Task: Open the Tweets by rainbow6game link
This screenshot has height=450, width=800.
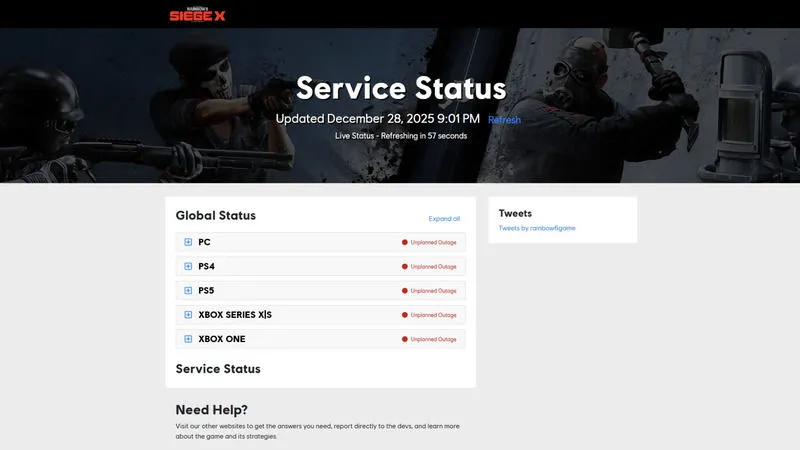Action: pyautogui.click(x=537, y=228)
